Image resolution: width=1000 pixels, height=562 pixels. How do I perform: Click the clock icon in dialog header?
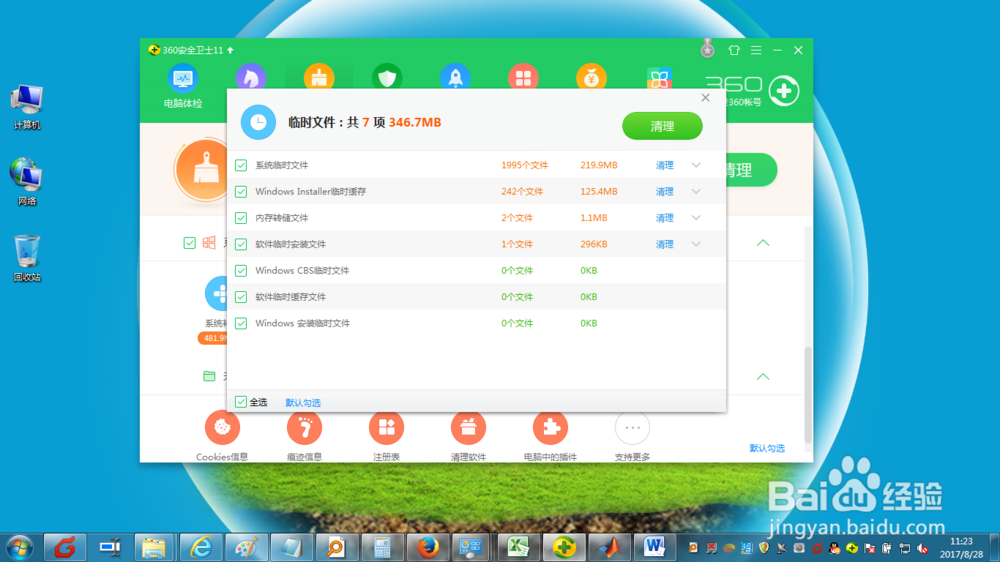(x=258, y=122)
